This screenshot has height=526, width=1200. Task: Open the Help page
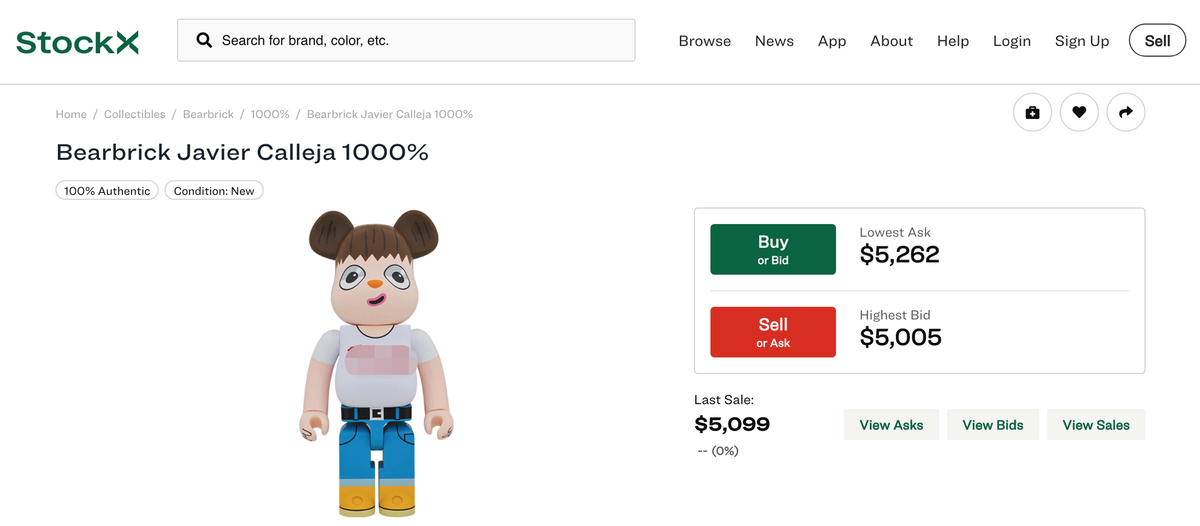click(953, 41)
